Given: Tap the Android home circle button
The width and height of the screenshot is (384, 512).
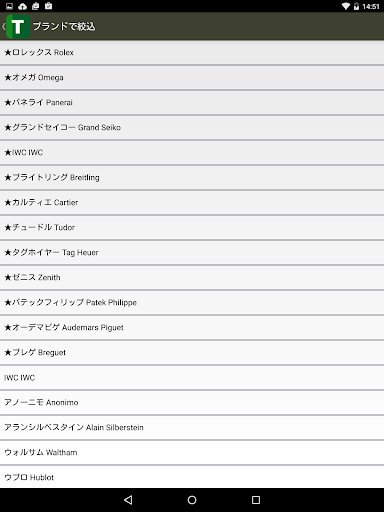Looking at the screenshot, I should click(x=192, y=500).
